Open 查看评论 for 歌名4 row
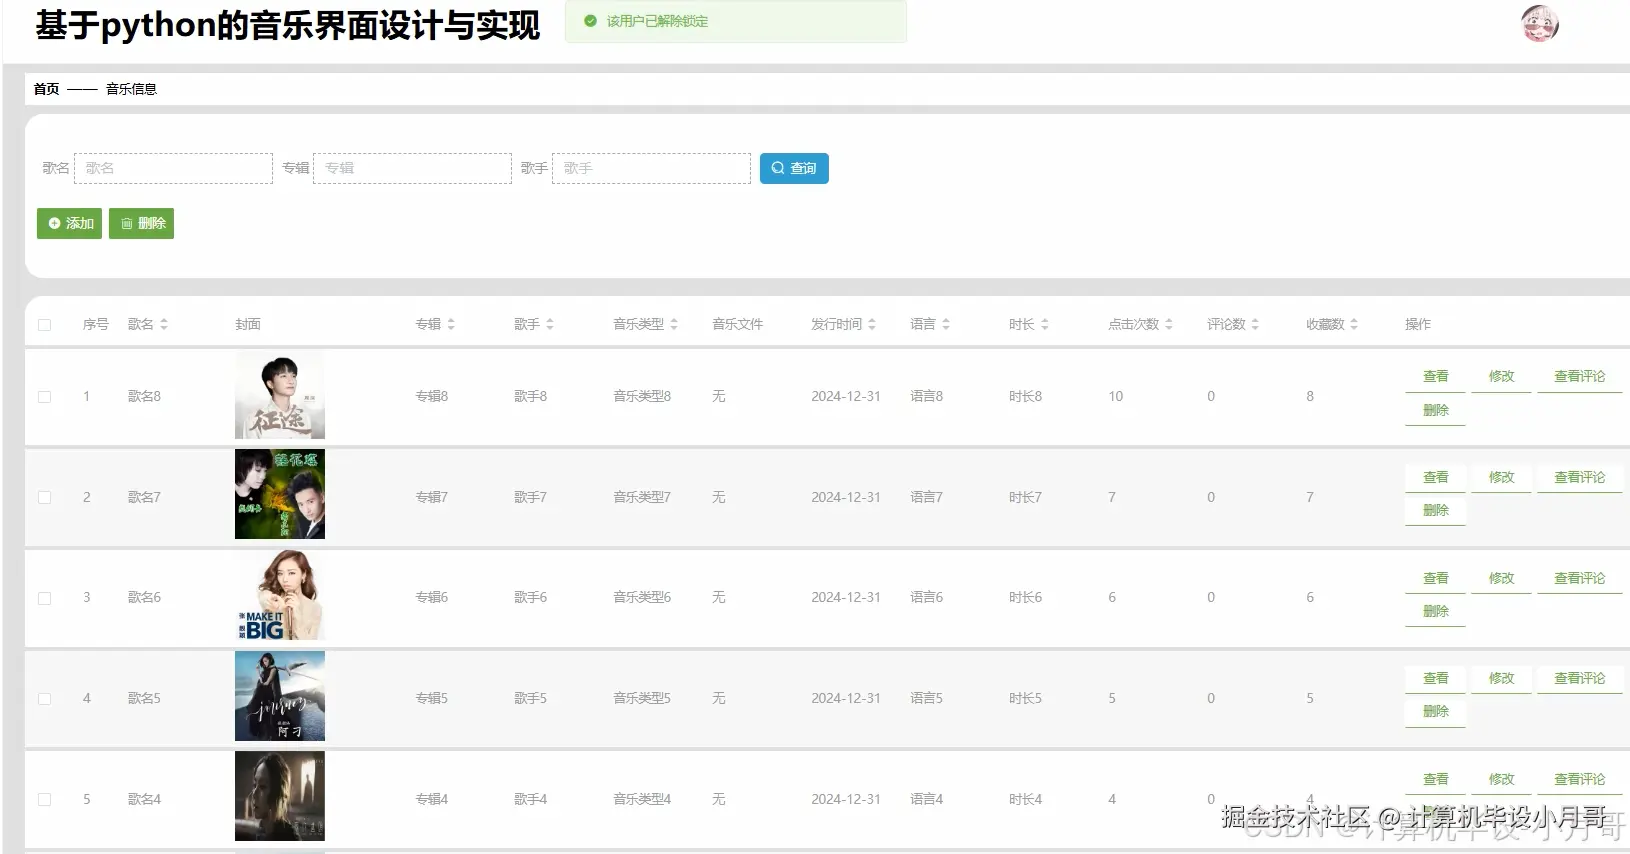Screen dimensions: 1630x854 coord(1579,779)
